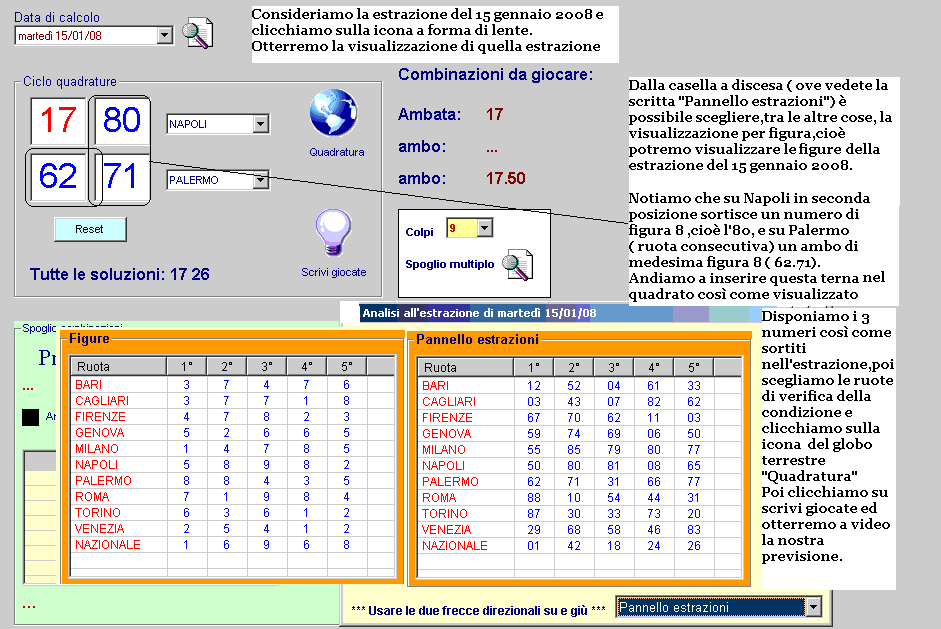Select CAGLIARI row in Pannello estrazioni
The height and width of the screenshot is (629, 941).
[580, 402]
